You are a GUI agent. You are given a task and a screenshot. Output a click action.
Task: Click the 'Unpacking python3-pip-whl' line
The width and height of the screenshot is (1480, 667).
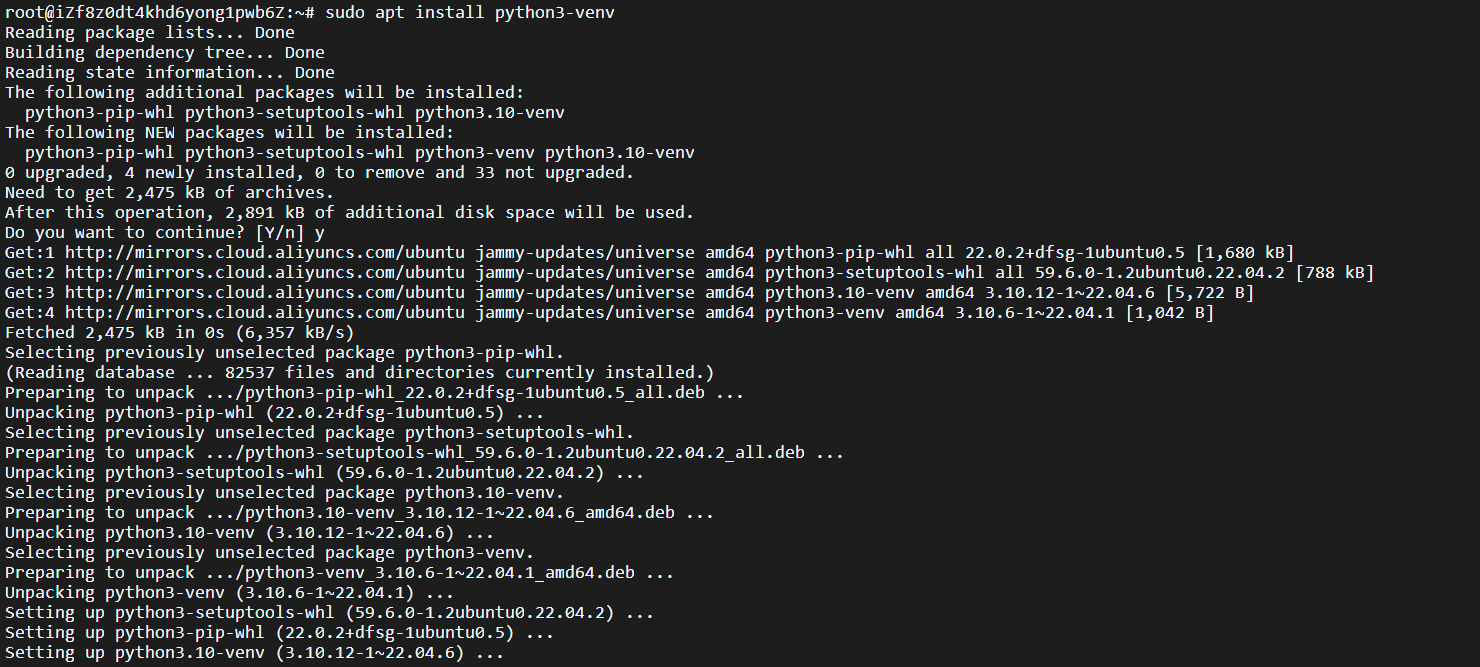pos(275,413)
